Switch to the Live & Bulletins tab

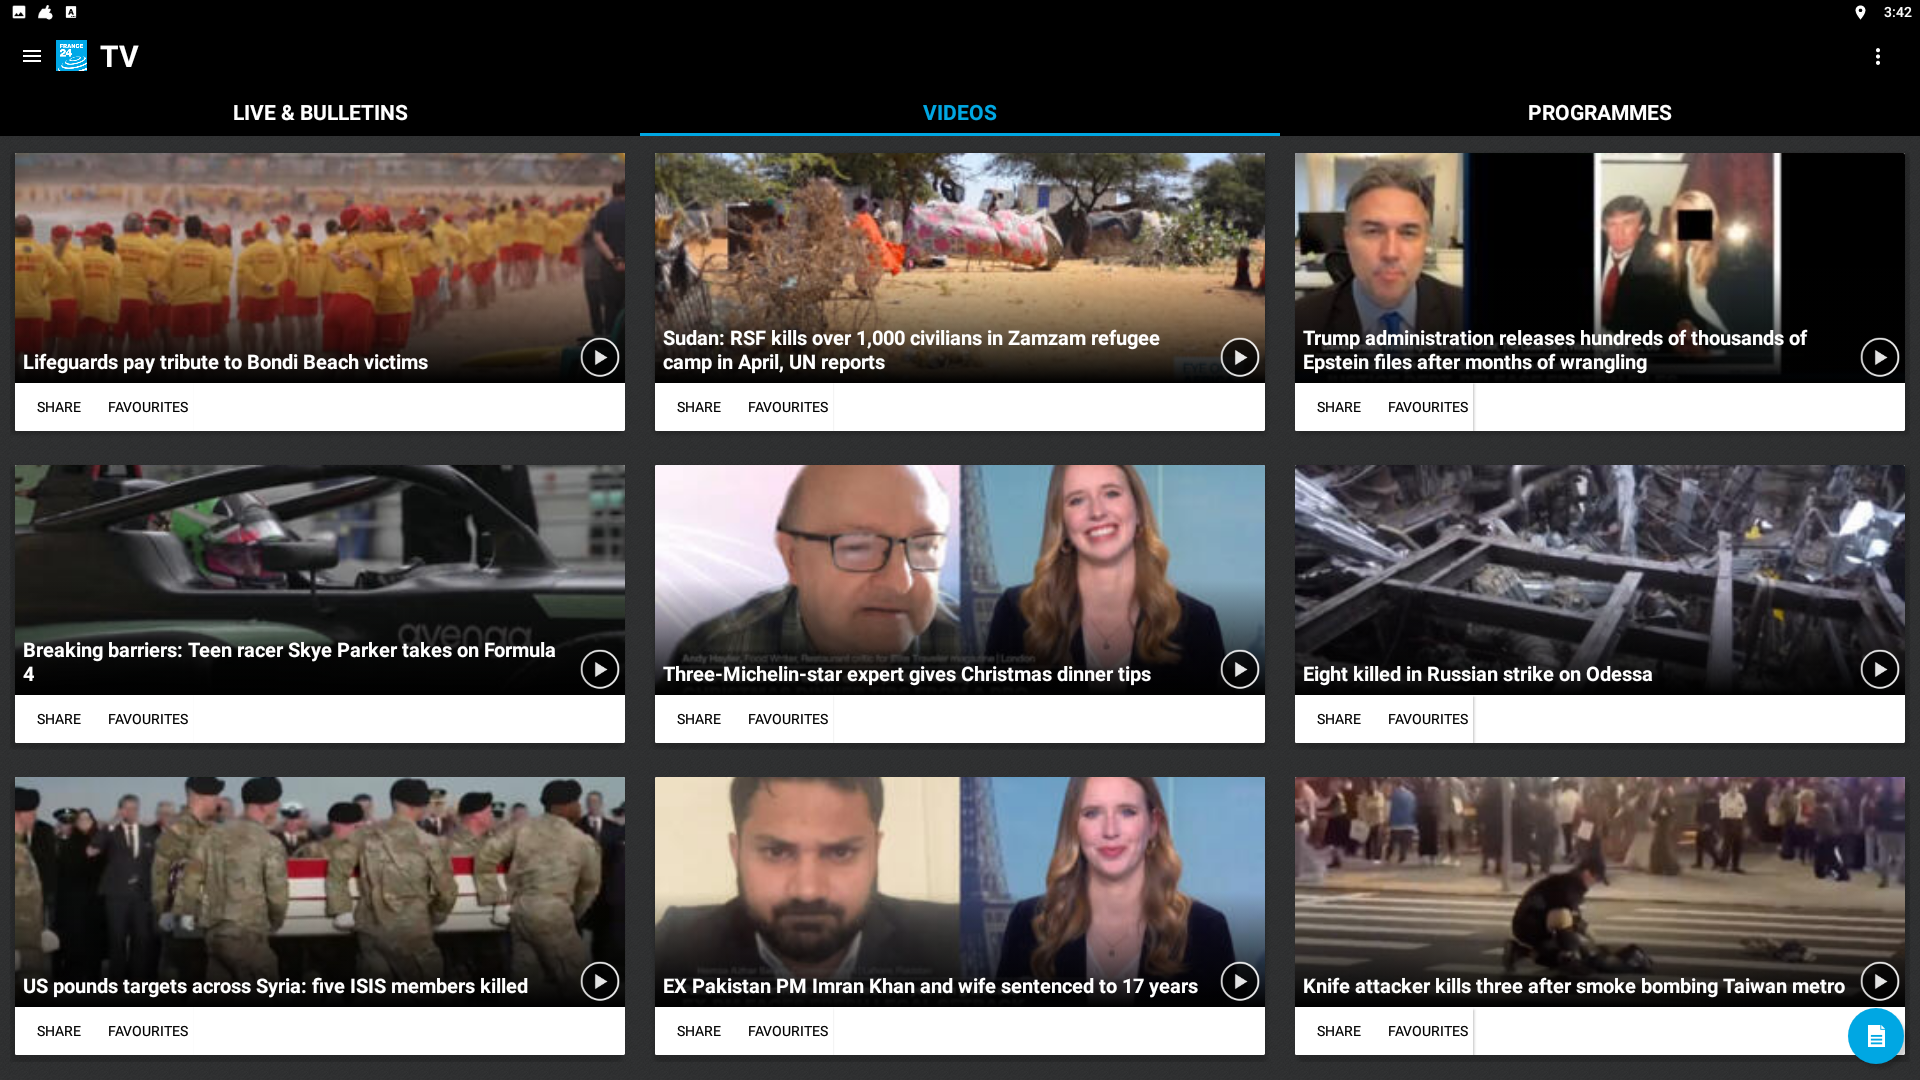point(320,113)
